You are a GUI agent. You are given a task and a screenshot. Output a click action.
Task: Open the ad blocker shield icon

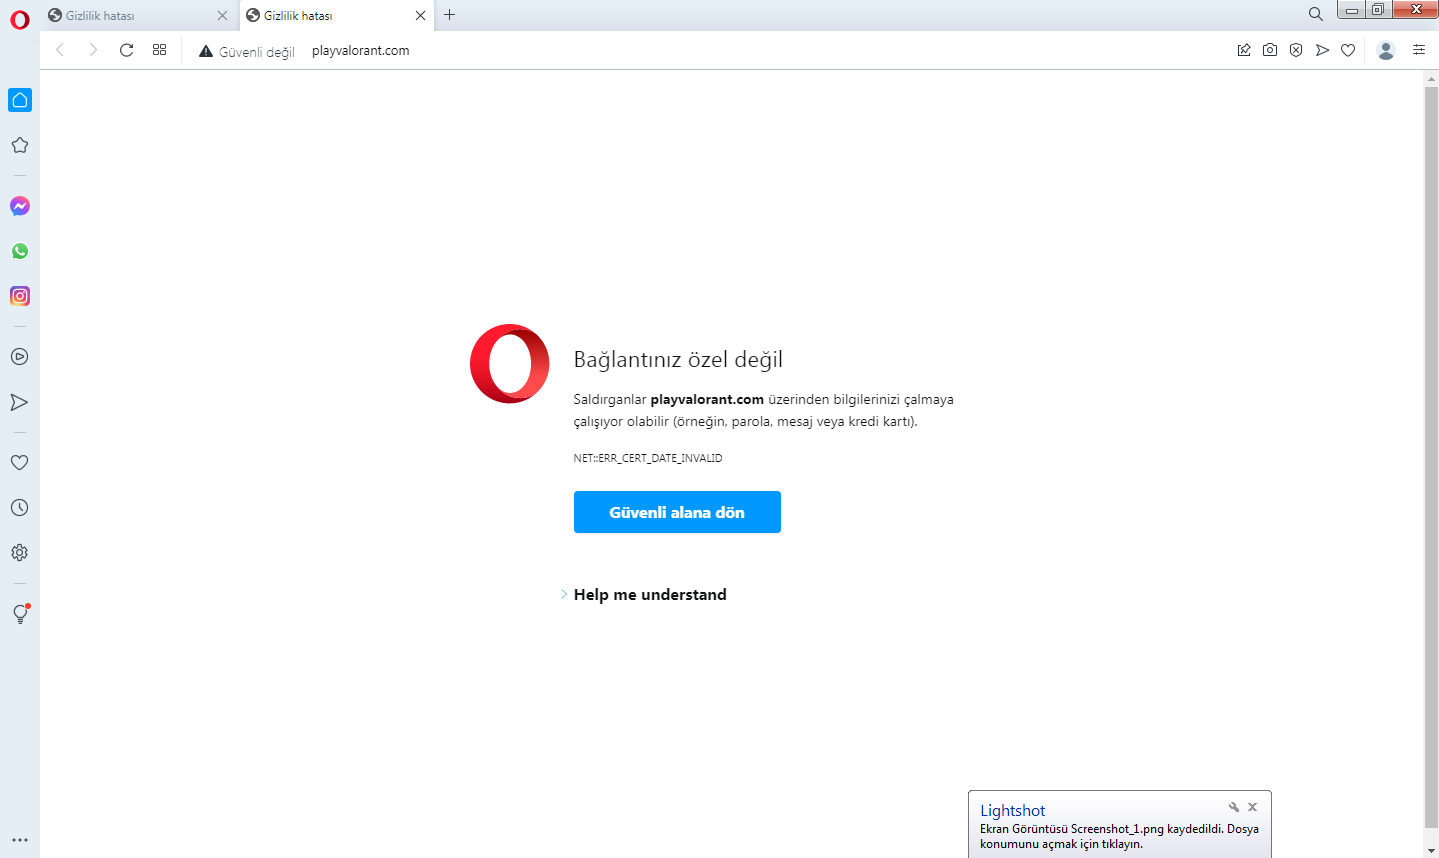[x=1296, y=50]
